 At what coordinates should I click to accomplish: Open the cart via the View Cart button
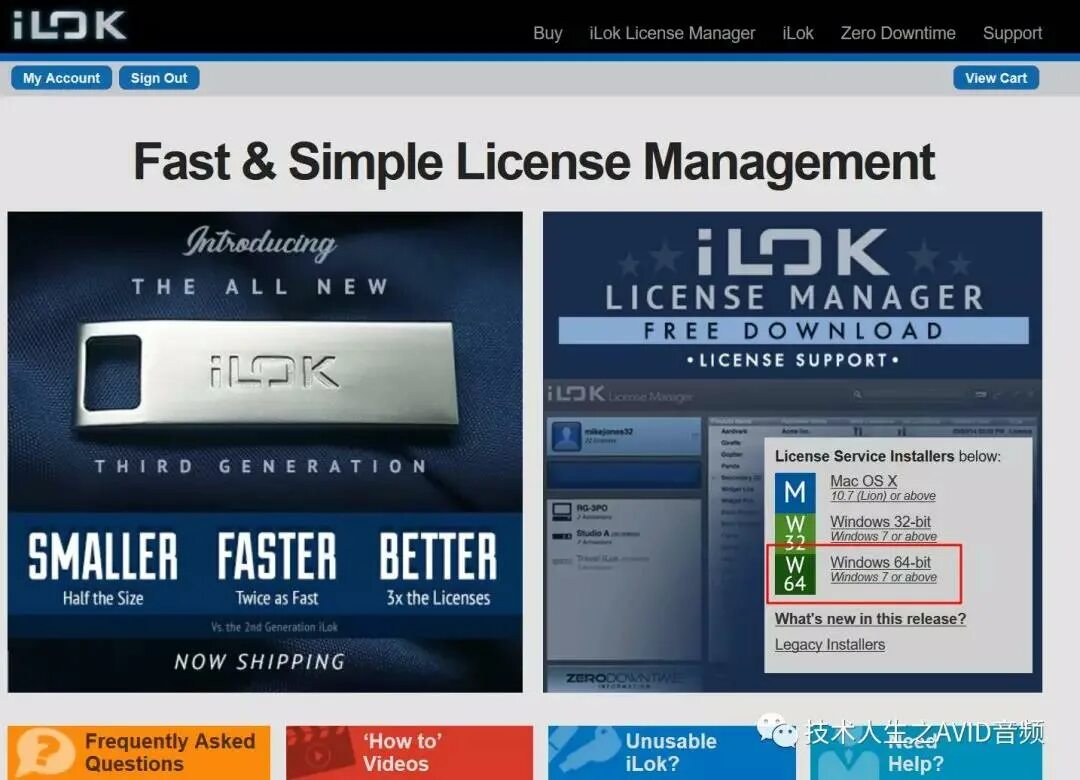(x=996, y=77)
